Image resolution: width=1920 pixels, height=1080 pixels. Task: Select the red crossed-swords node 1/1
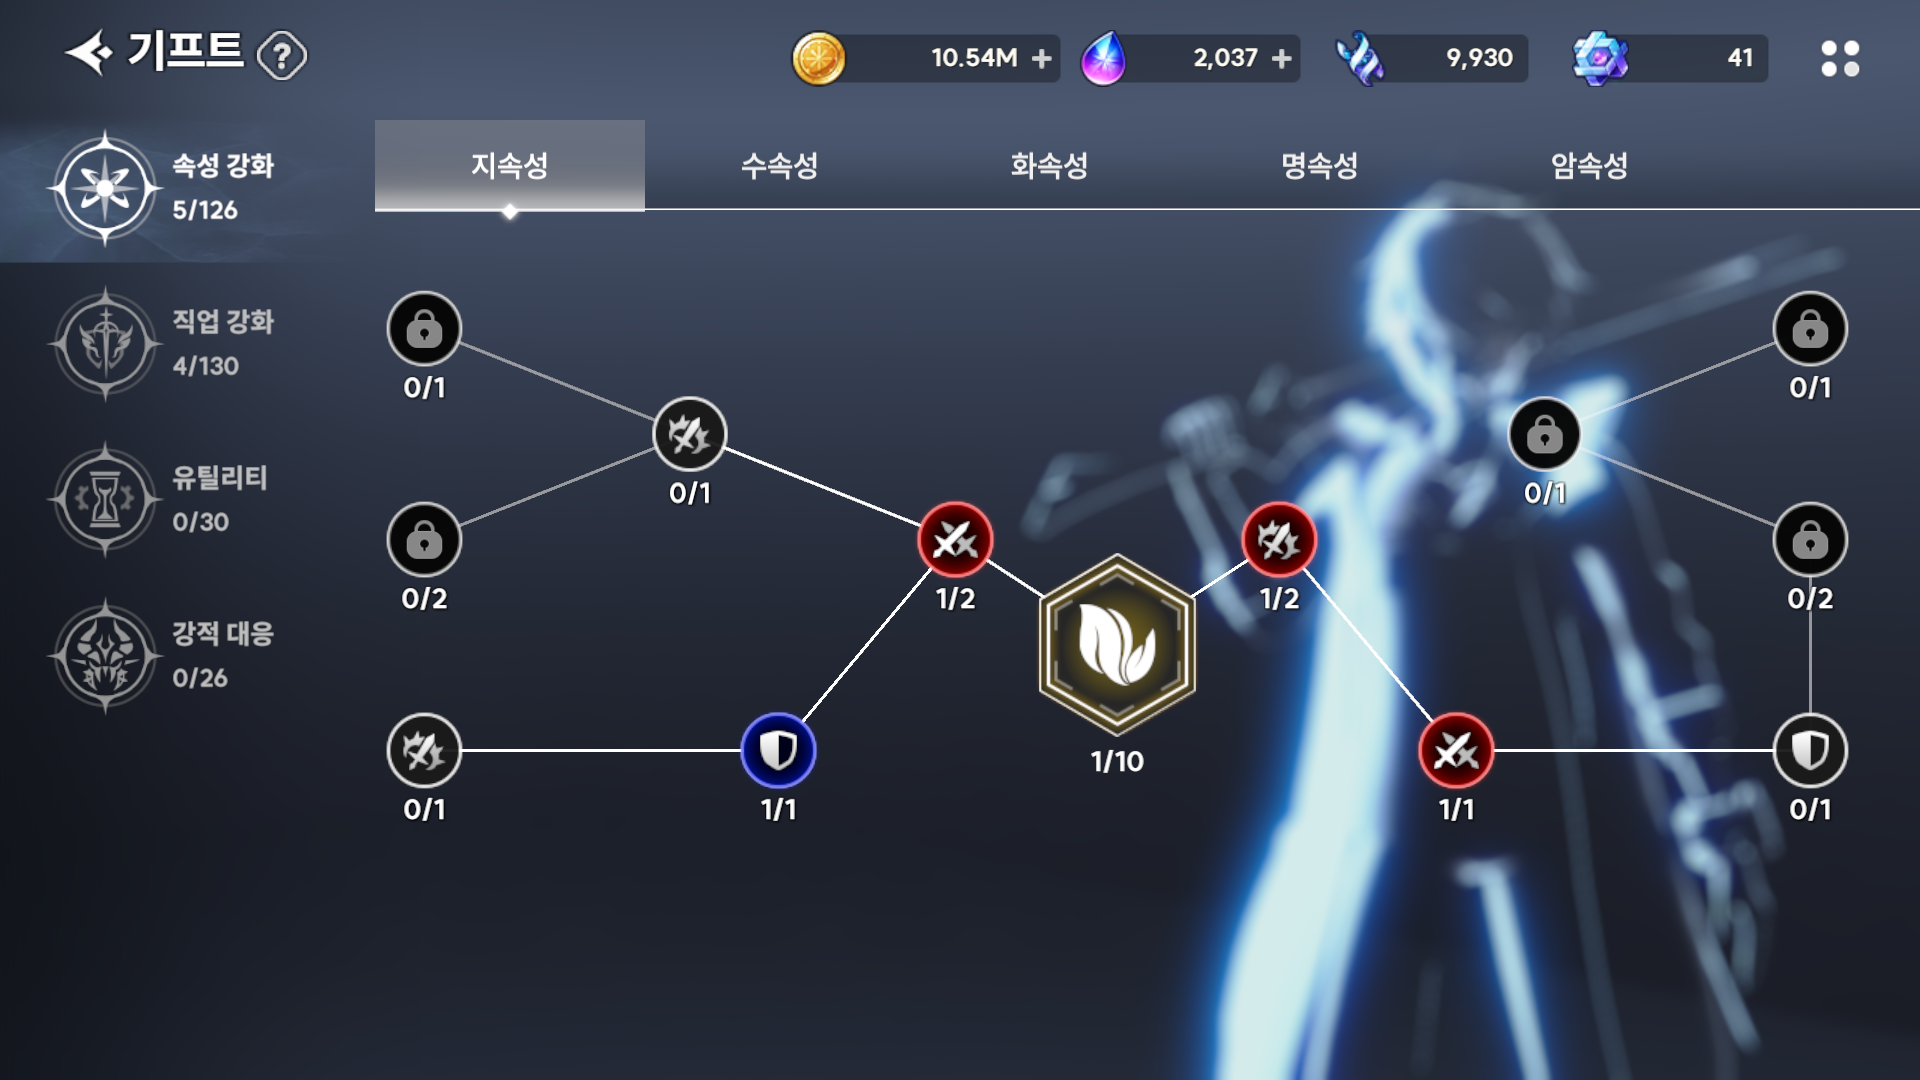1456,750
